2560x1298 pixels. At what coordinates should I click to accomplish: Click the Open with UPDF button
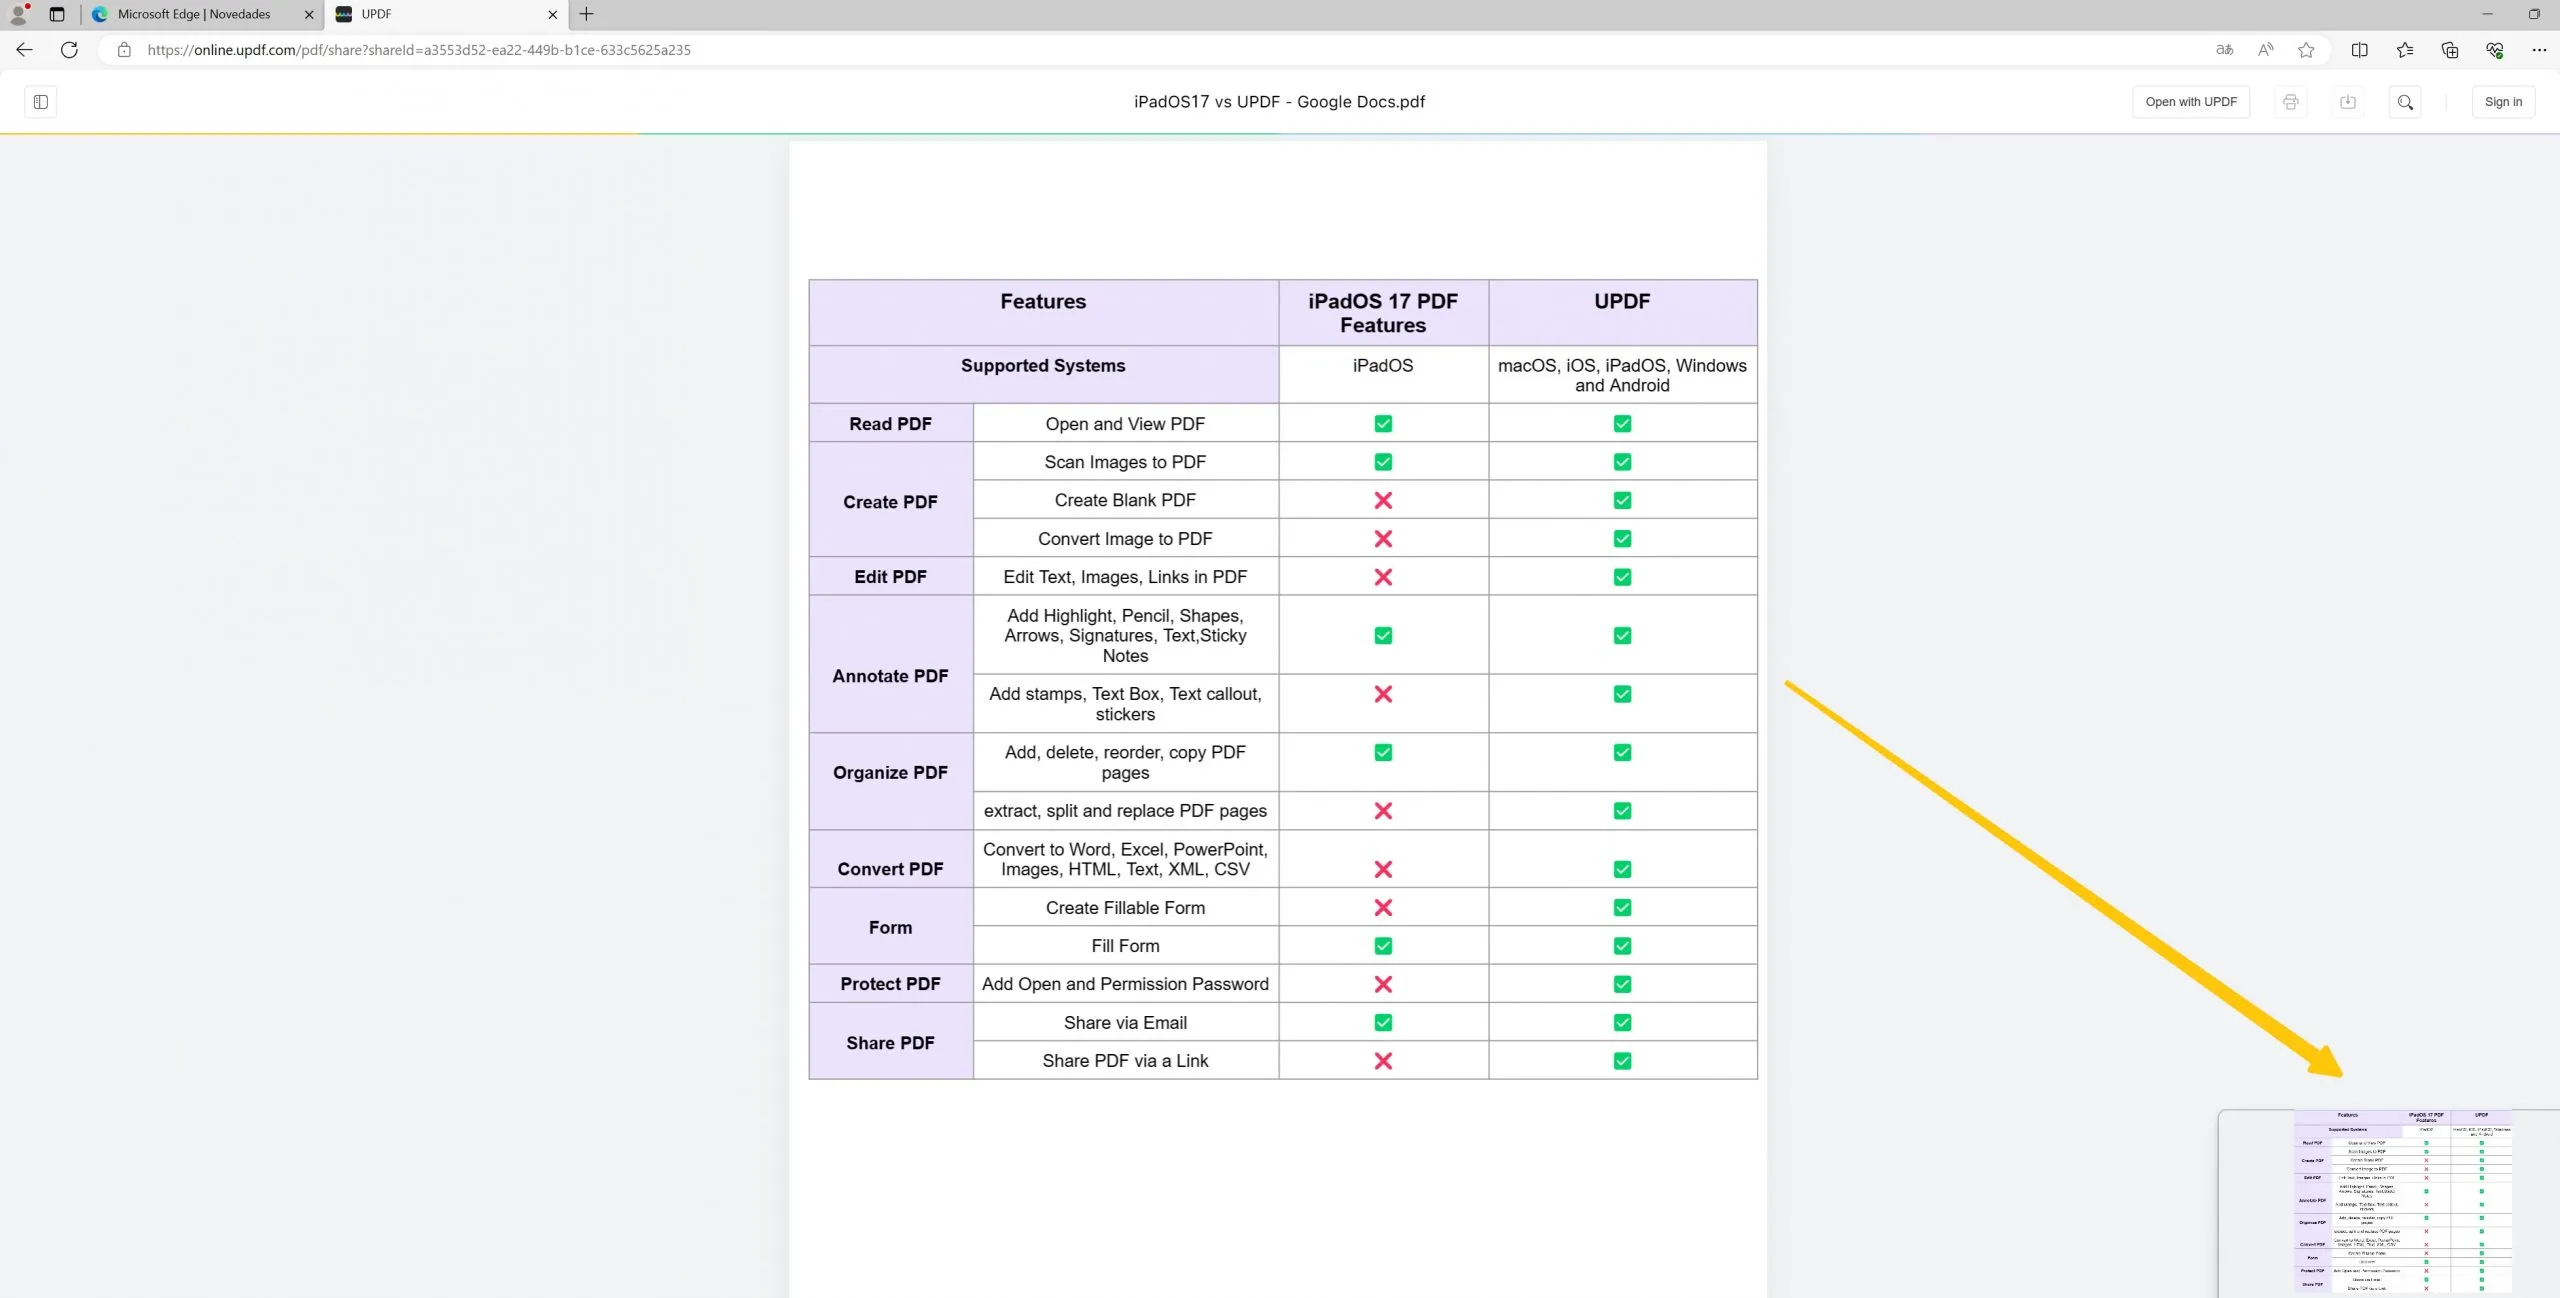[2191, 102]
